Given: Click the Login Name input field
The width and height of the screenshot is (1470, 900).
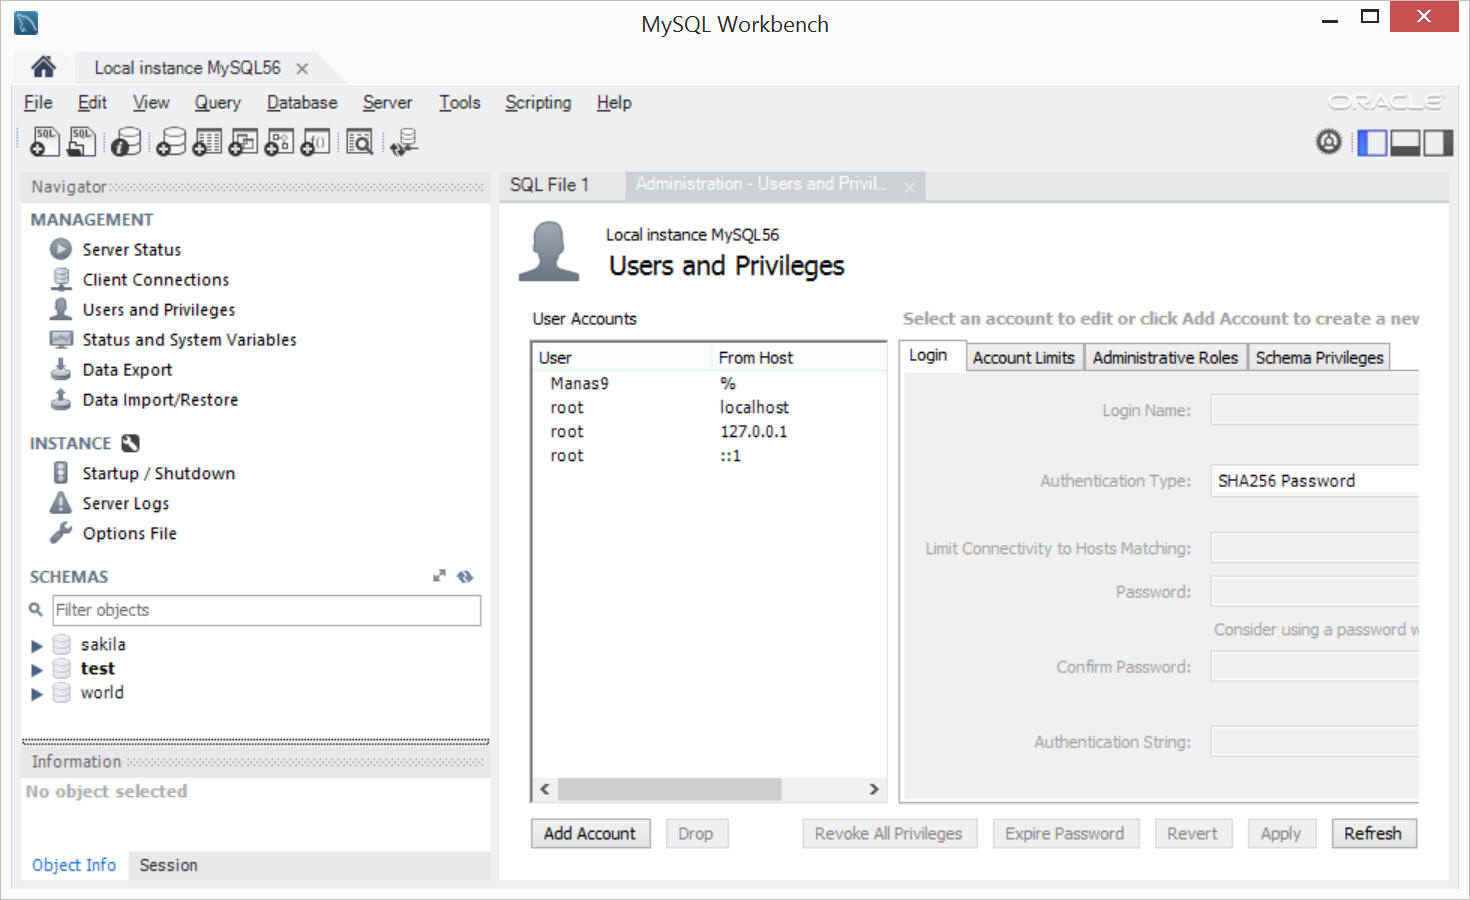Looking at the screenshot, I should pos(1314,410).
